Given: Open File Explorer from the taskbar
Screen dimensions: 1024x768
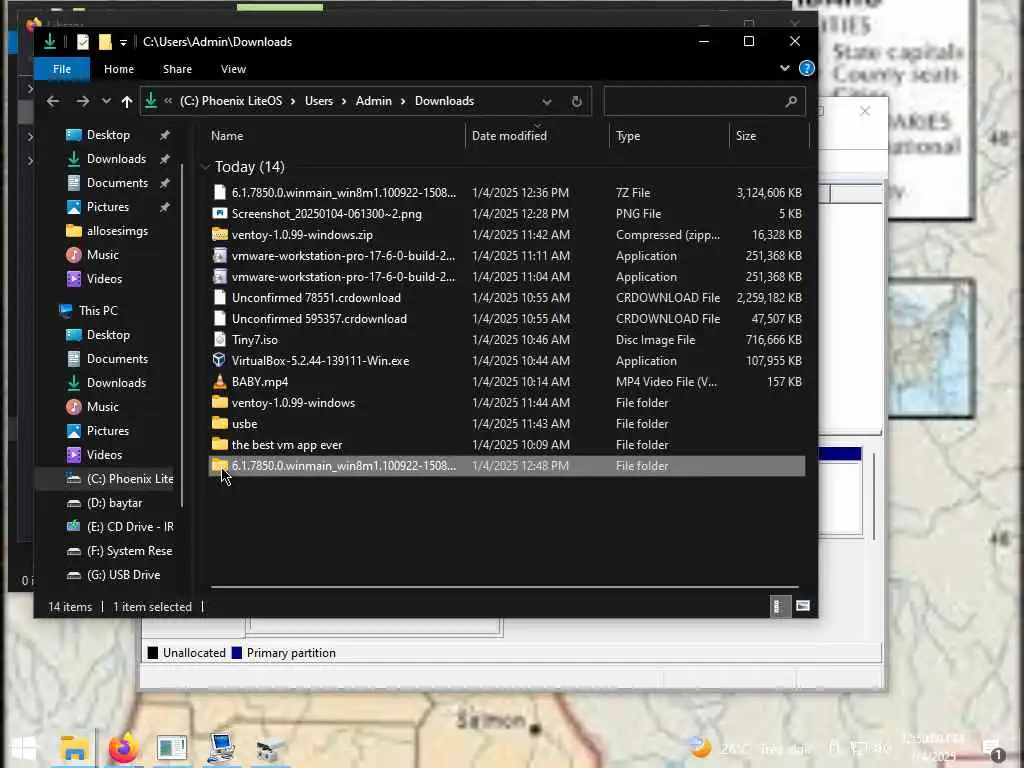Looking at the screenshot, I should coord(74,748).
